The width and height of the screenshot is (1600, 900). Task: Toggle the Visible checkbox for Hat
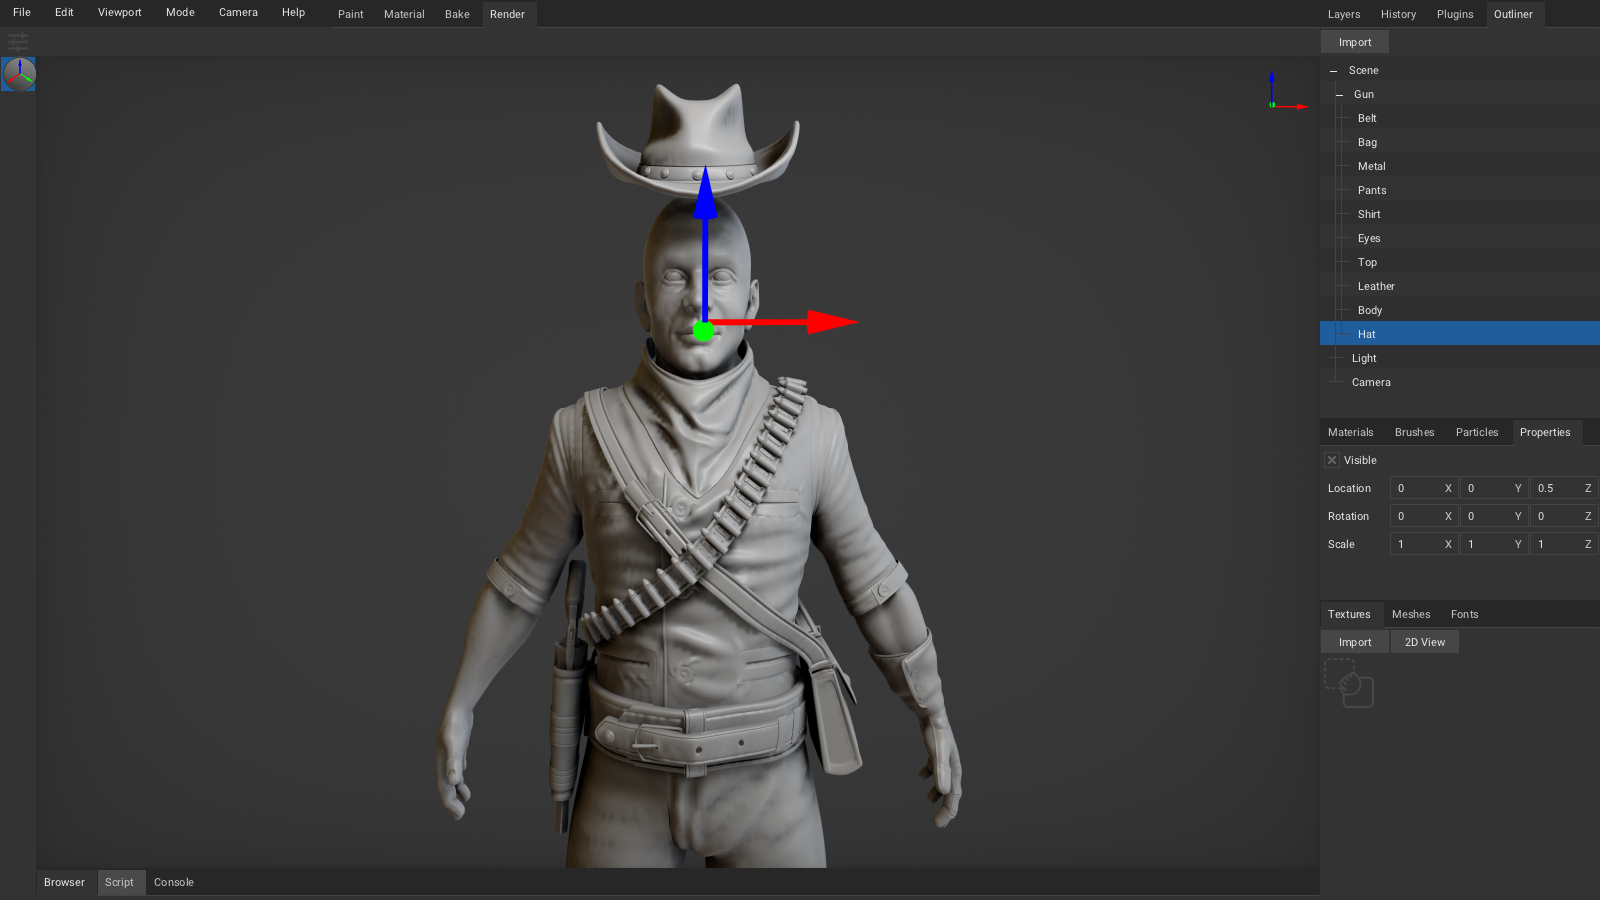tap(1331, 460)
